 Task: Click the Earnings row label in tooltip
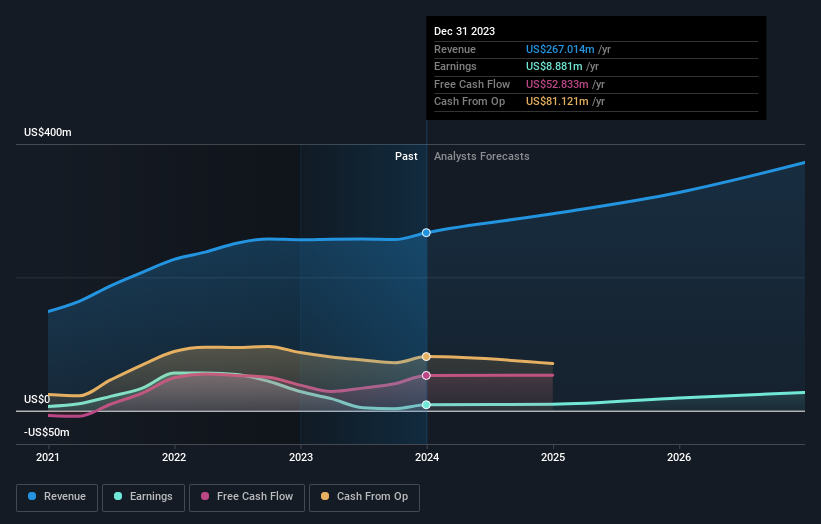[x=455, y=66]
